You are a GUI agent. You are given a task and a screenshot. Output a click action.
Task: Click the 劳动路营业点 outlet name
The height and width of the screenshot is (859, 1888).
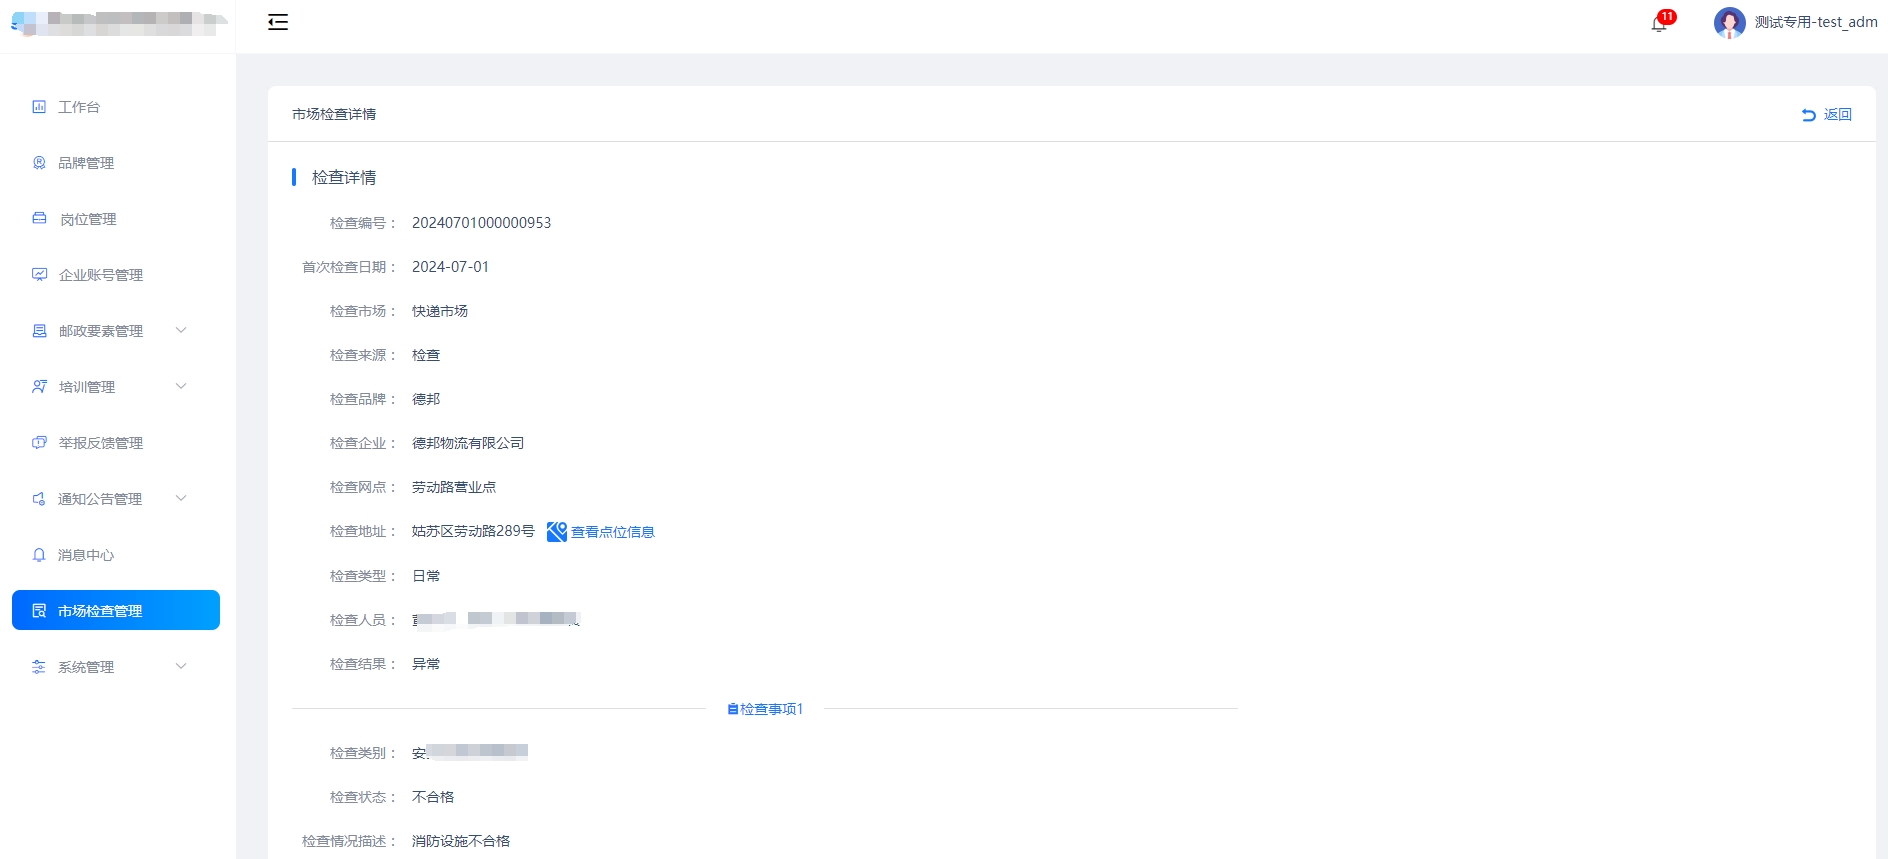tap(454, 487)
